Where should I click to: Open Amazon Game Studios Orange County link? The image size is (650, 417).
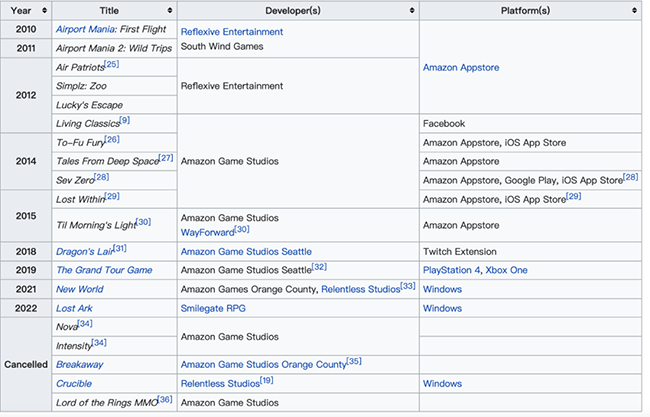click(263, 364)
